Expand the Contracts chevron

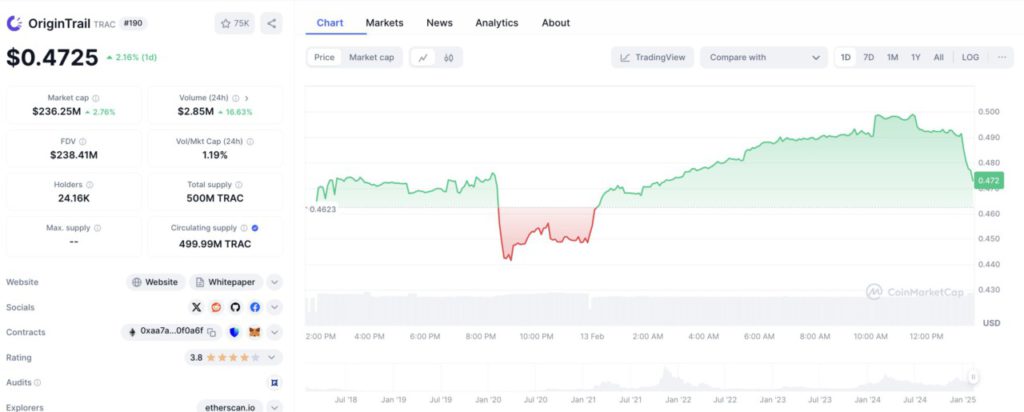click(275, 332)
